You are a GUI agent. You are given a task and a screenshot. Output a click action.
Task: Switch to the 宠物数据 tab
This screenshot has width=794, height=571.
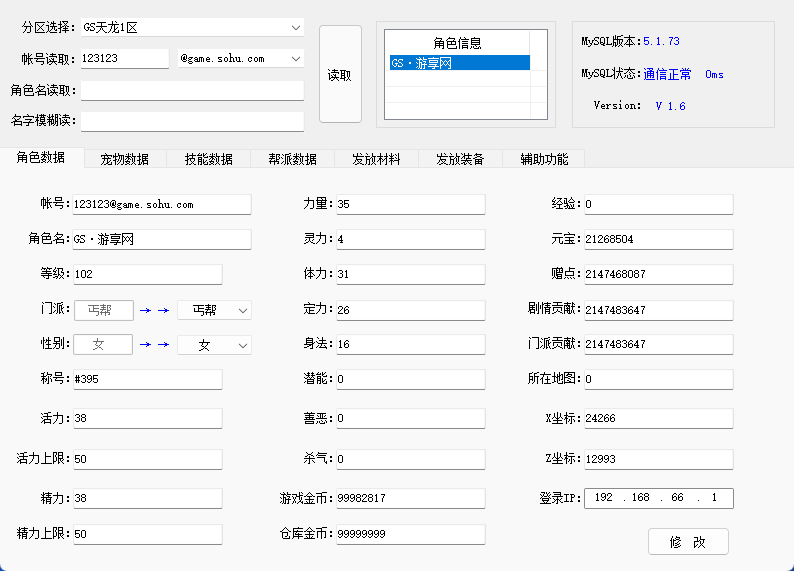point(125,159)
